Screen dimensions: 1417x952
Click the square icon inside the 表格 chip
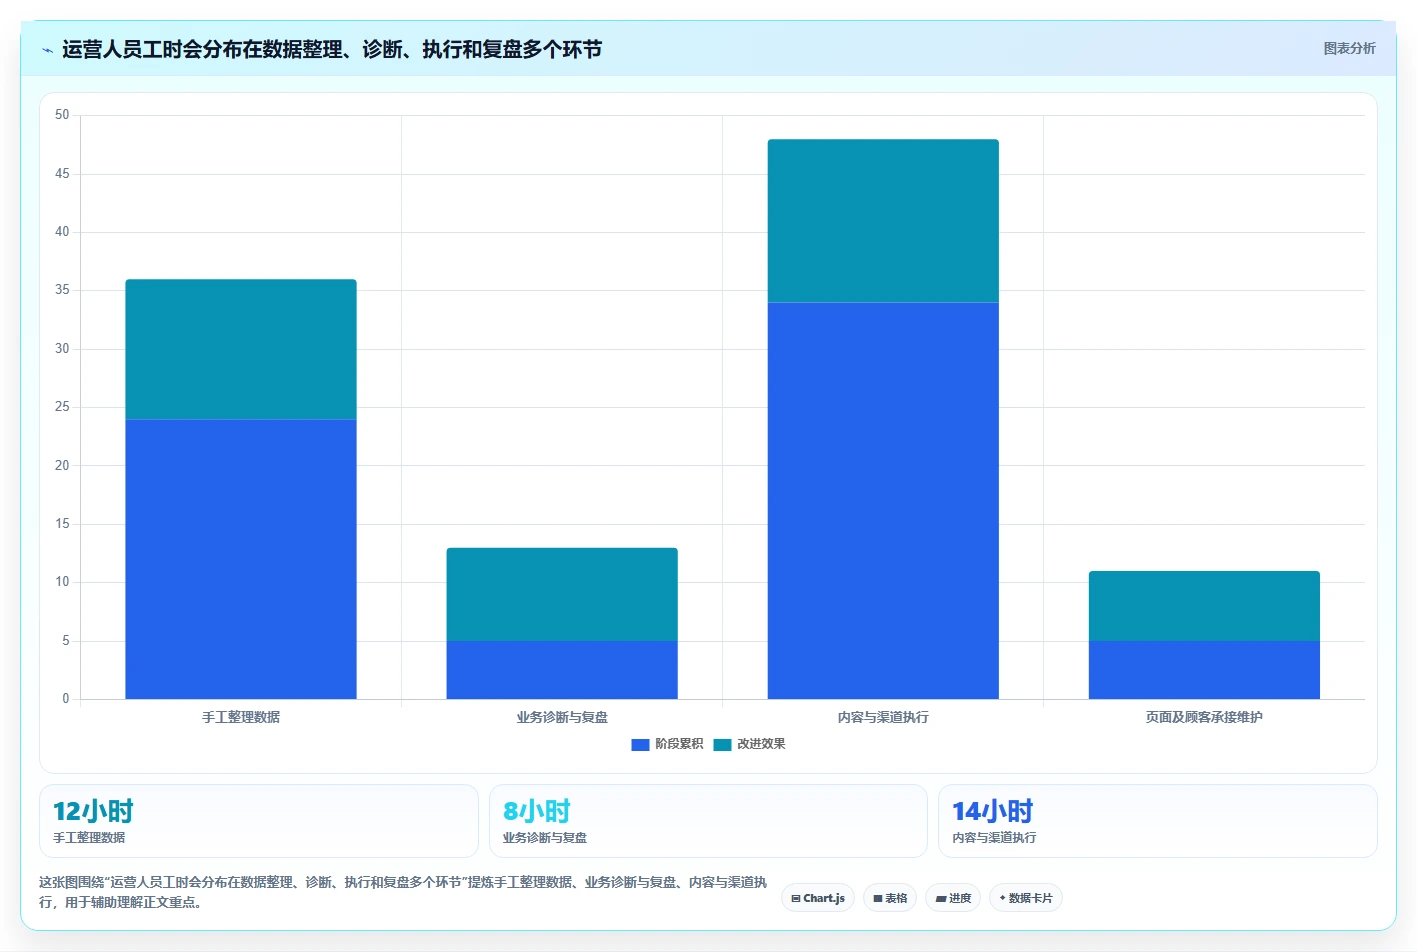tap(878, 898)
